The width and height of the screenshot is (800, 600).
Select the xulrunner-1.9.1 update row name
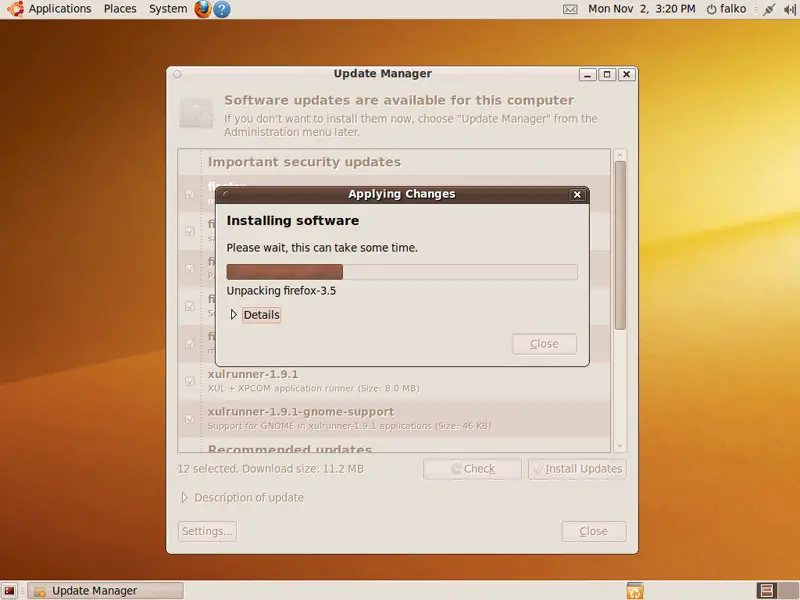[253, 374]
